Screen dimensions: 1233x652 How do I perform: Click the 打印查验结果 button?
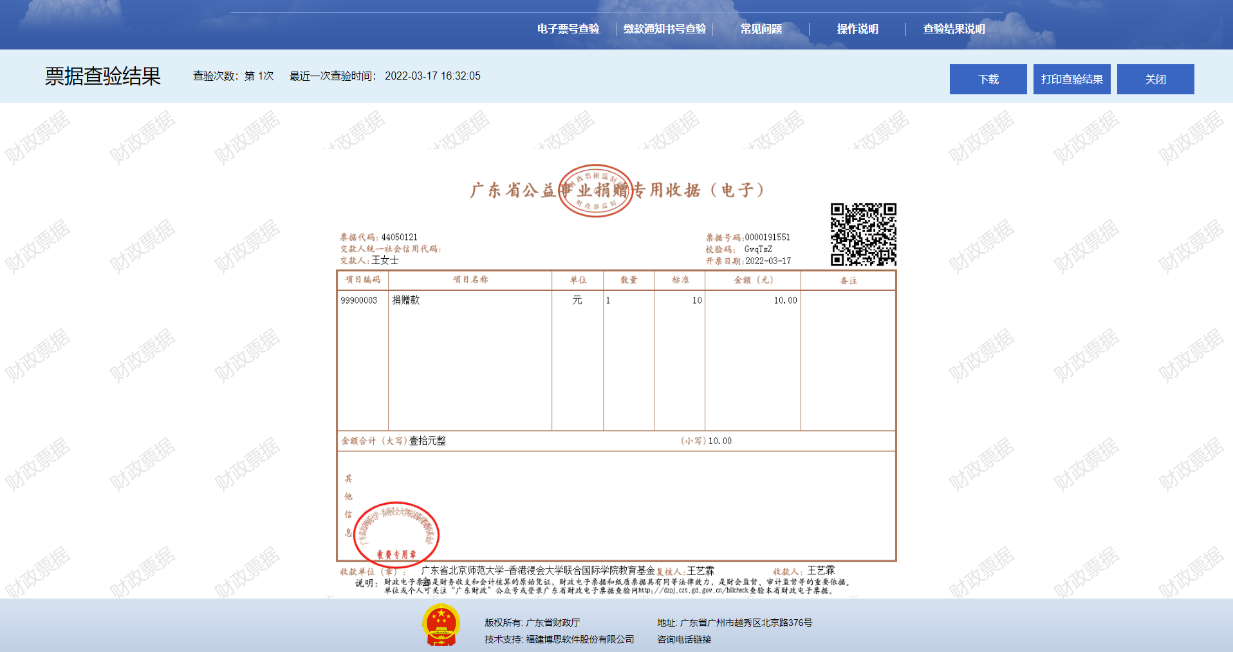[x=1071, y=79]
